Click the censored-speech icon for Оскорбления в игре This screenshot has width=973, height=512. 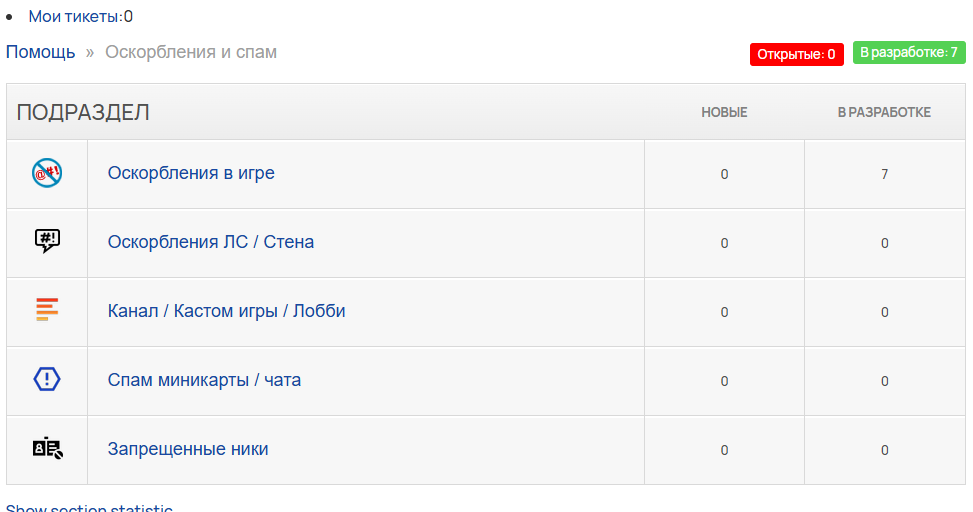[x=47, y=173]
